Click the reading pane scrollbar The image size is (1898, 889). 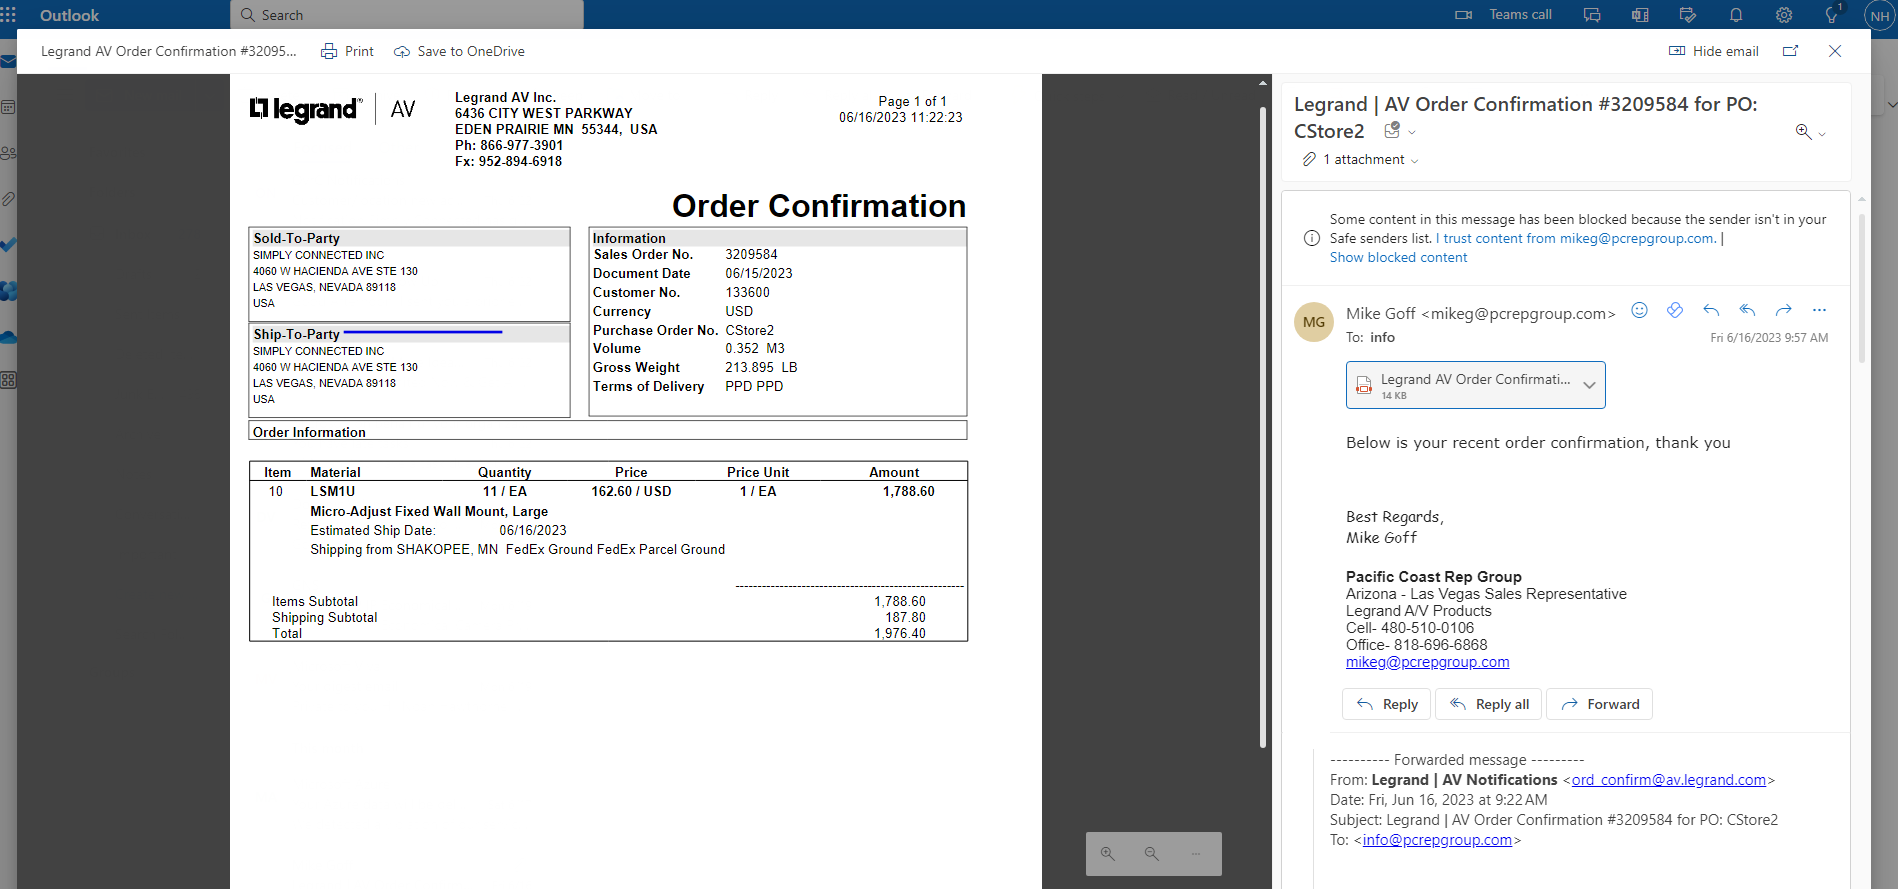[1861, 288]
